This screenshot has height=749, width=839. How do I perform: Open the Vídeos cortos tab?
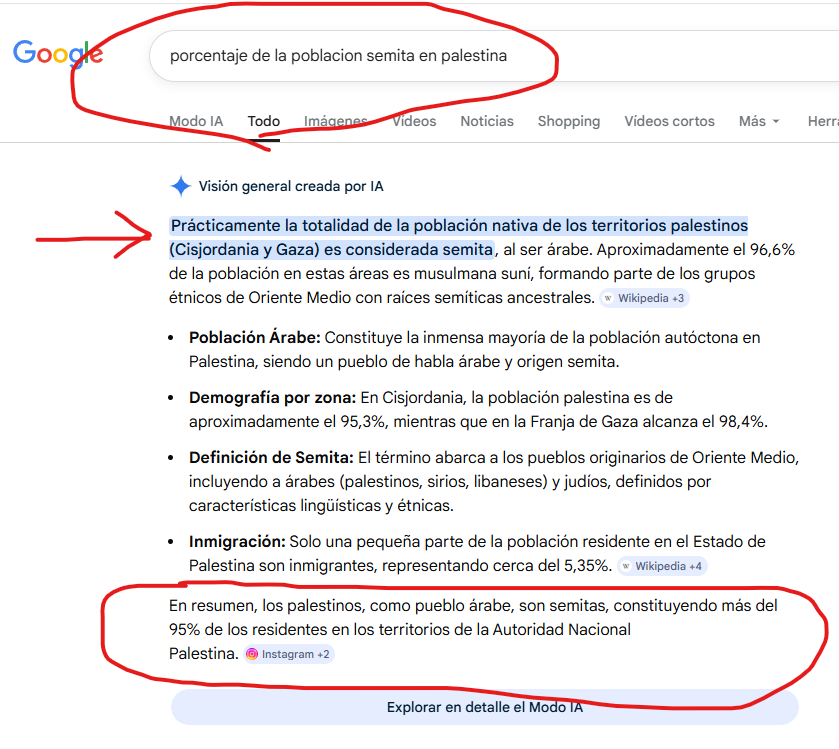pos(669,121)
